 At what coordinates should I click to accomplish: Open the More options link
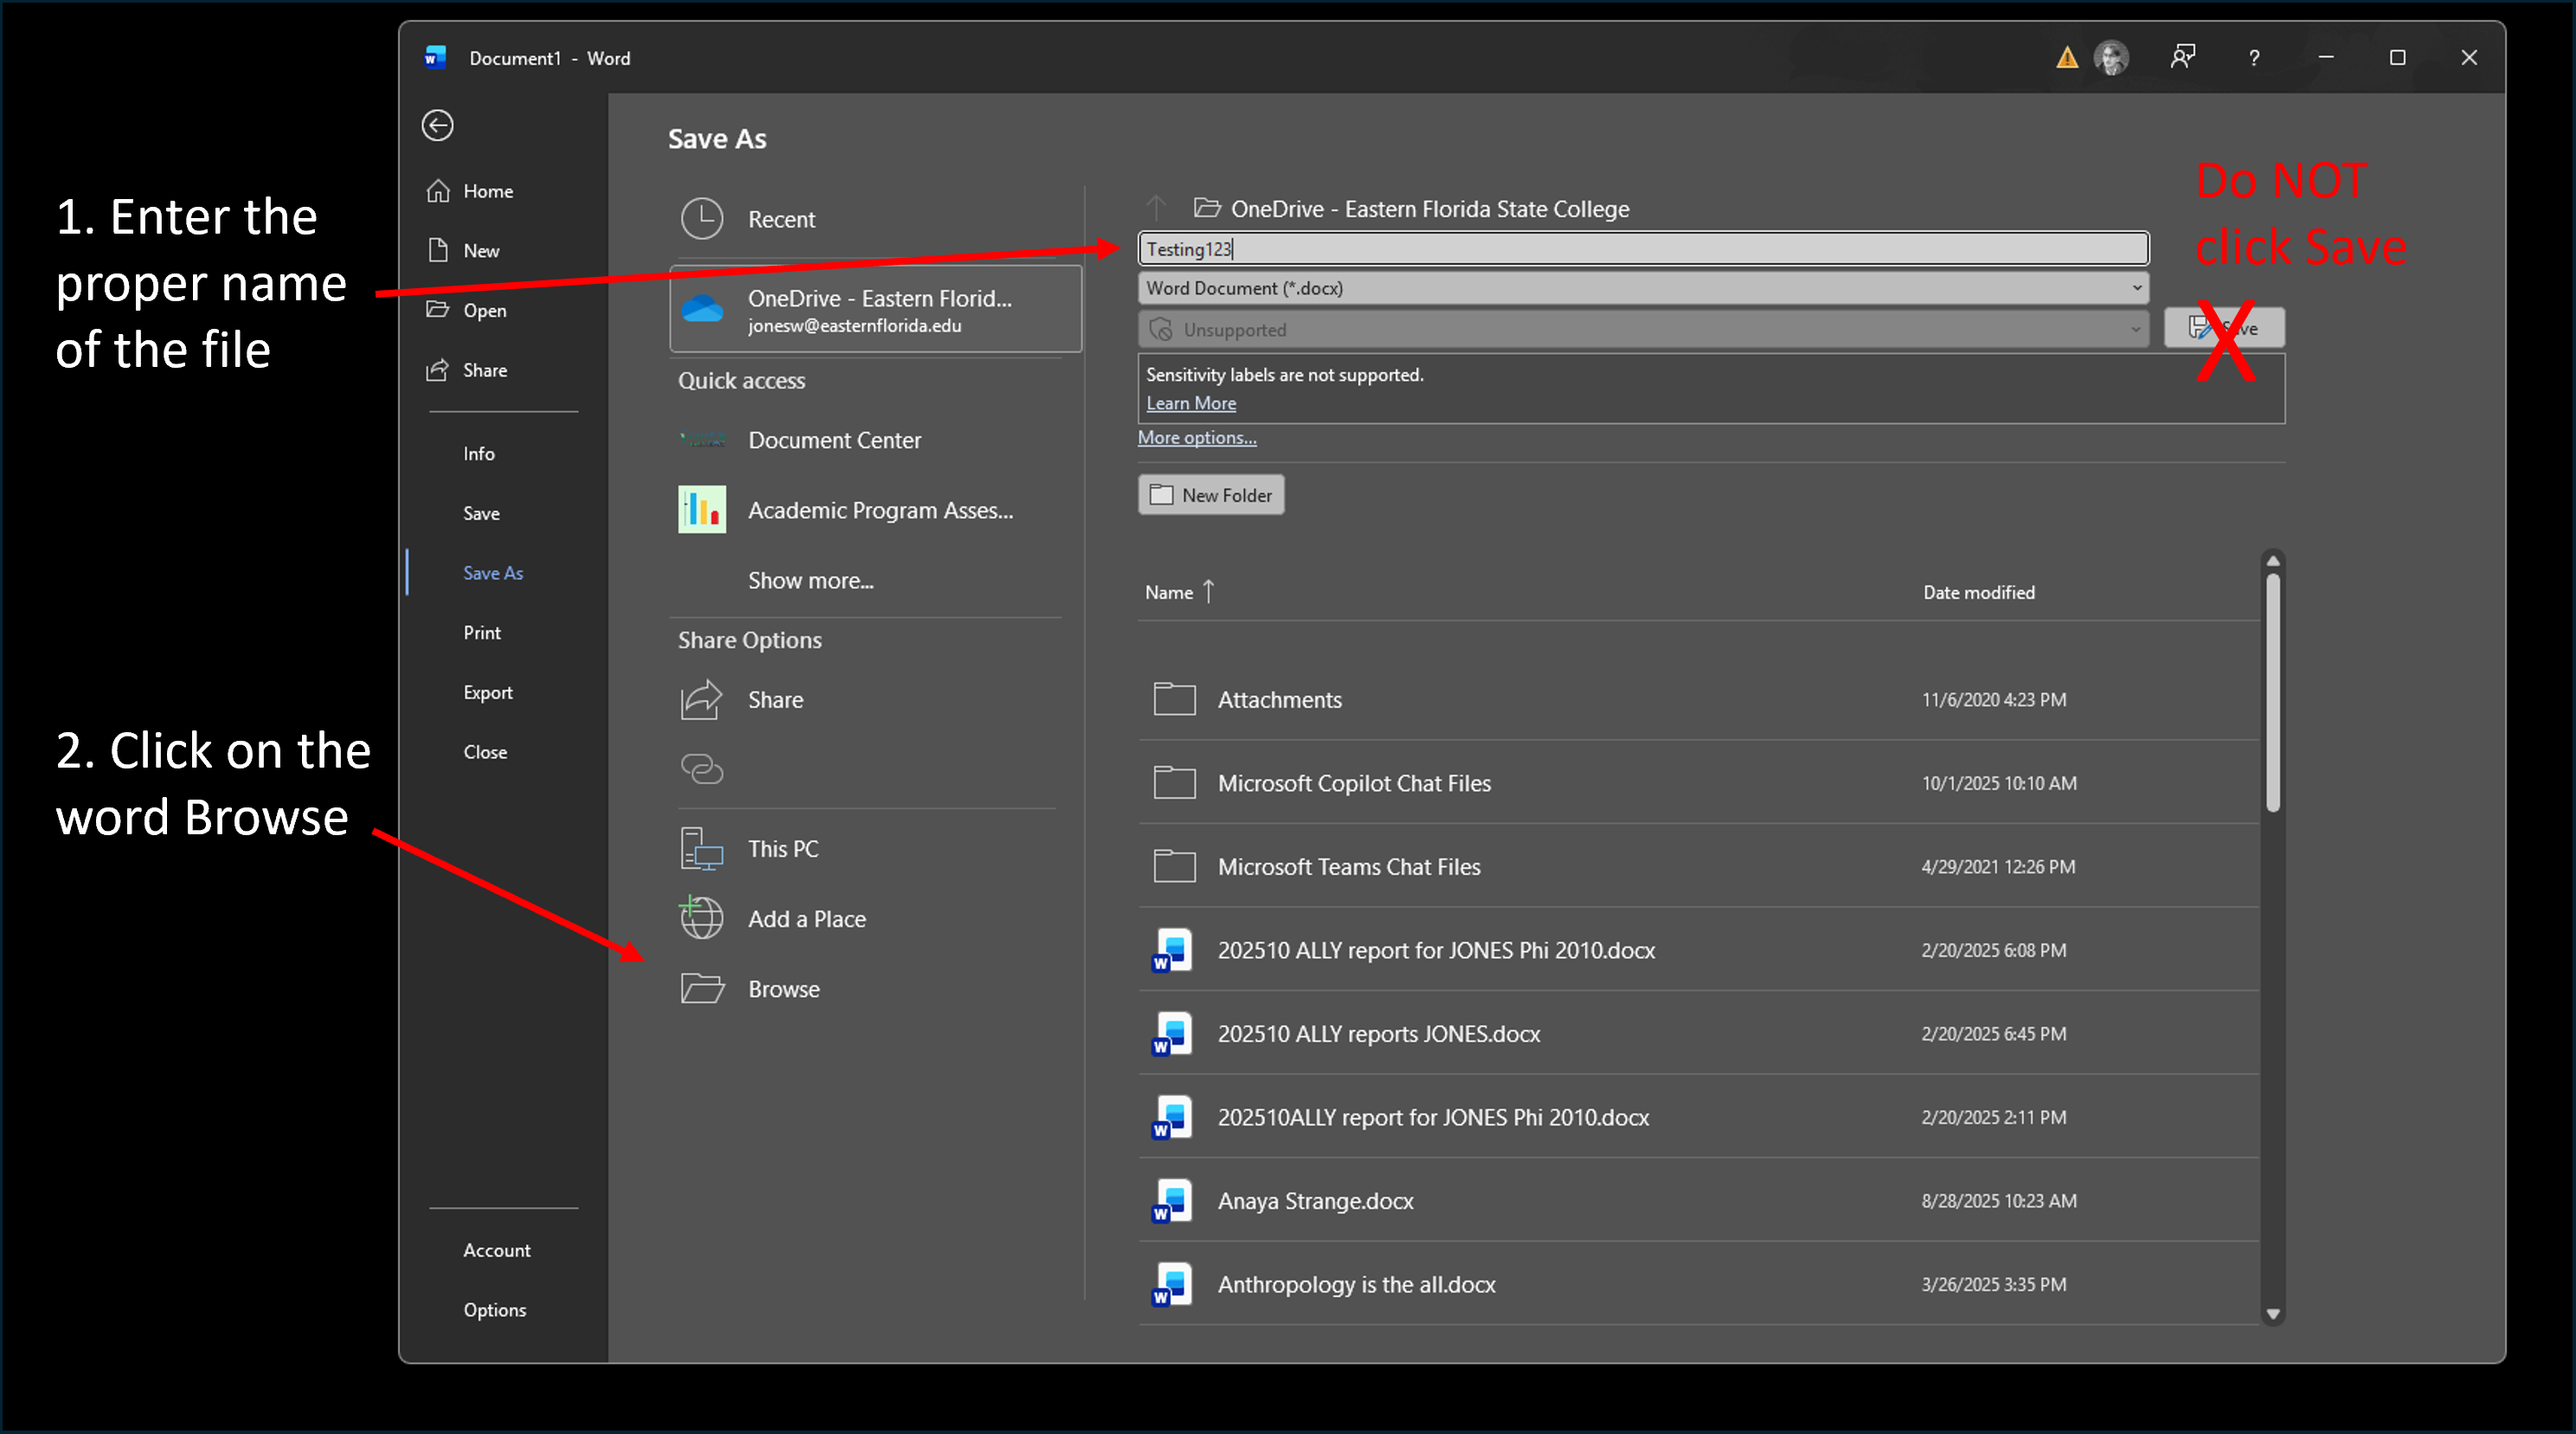click(x=1197, y=437)
